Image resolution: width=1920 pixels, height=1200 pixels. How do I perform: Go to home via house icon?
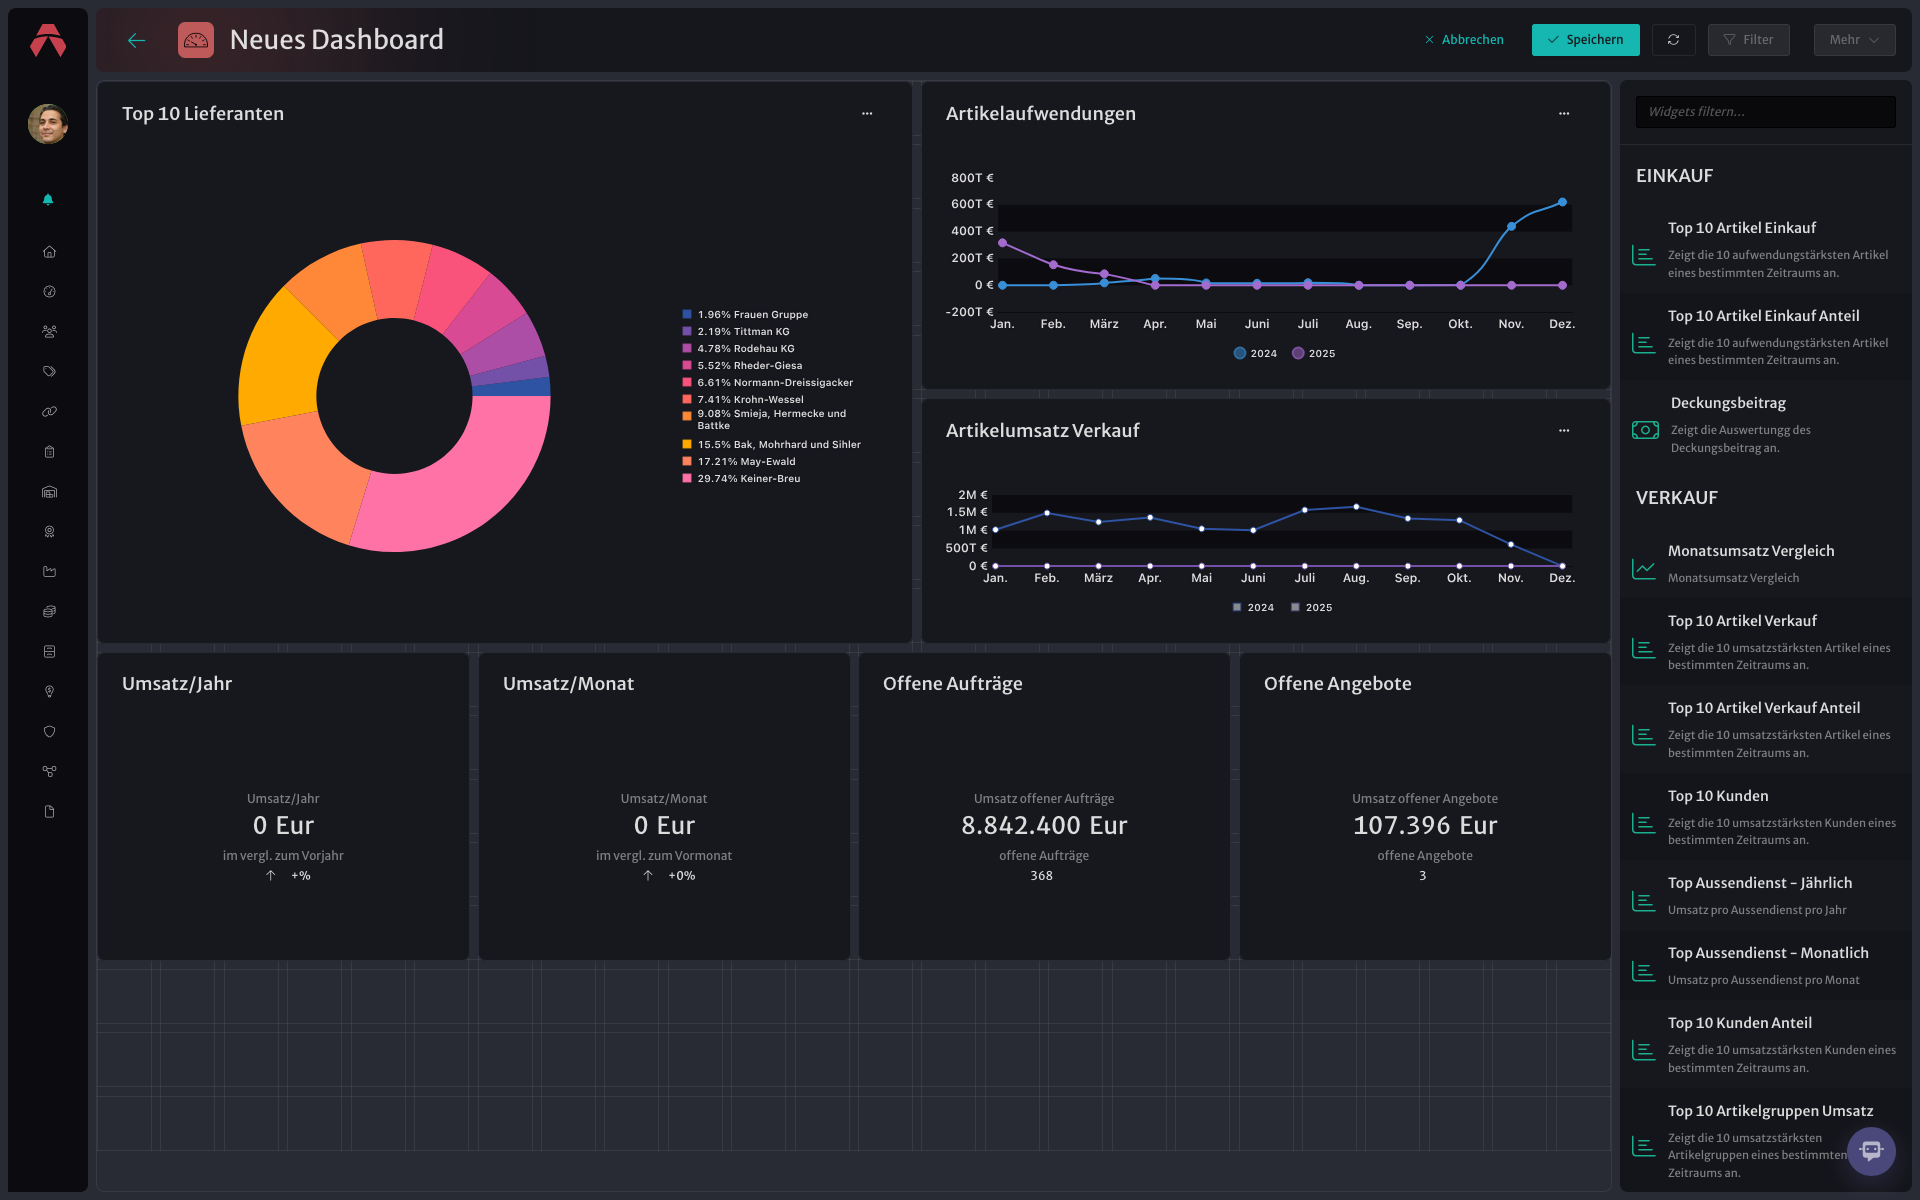tap(49, 252)
